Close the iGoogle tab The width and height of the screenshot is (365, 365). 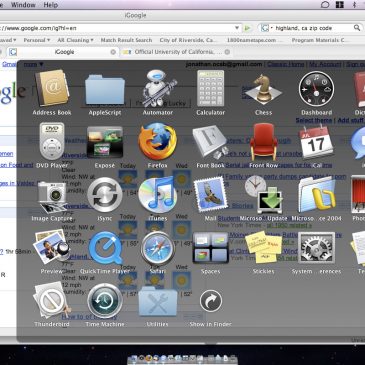click(113, 52)
